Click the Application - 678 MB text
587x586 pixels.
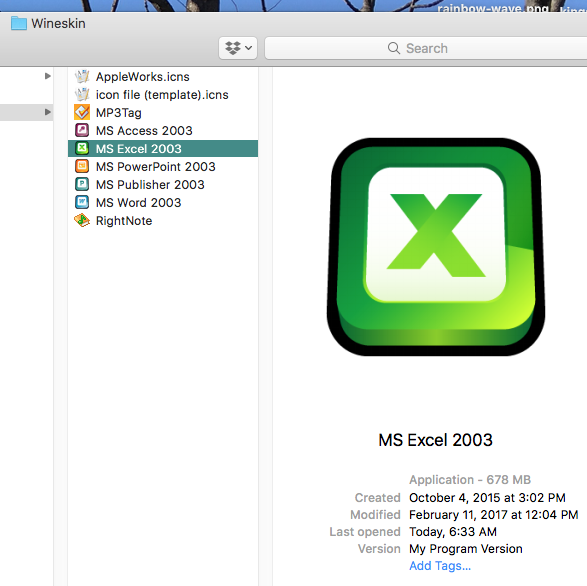coord(470,480)
